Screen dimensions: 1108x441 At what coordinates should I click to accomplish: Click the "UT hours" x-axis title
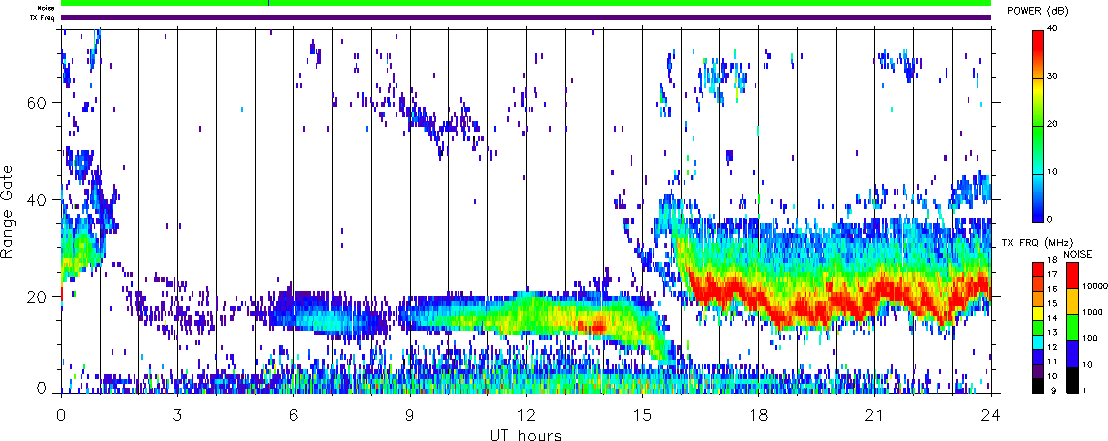526,434
